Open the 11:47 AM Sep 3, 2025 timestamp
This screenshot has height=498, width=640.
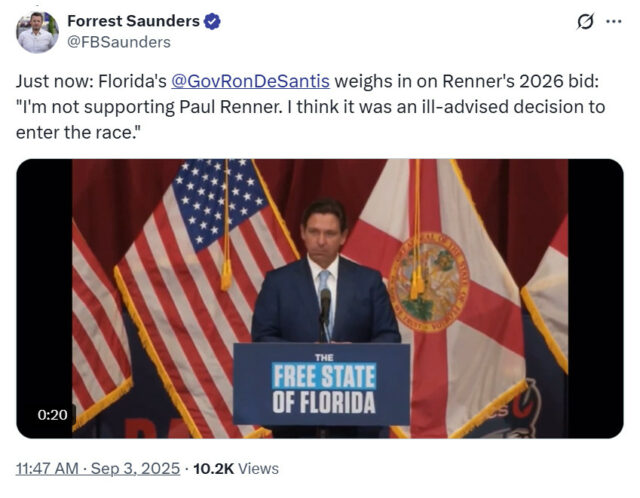coord(98,468)
